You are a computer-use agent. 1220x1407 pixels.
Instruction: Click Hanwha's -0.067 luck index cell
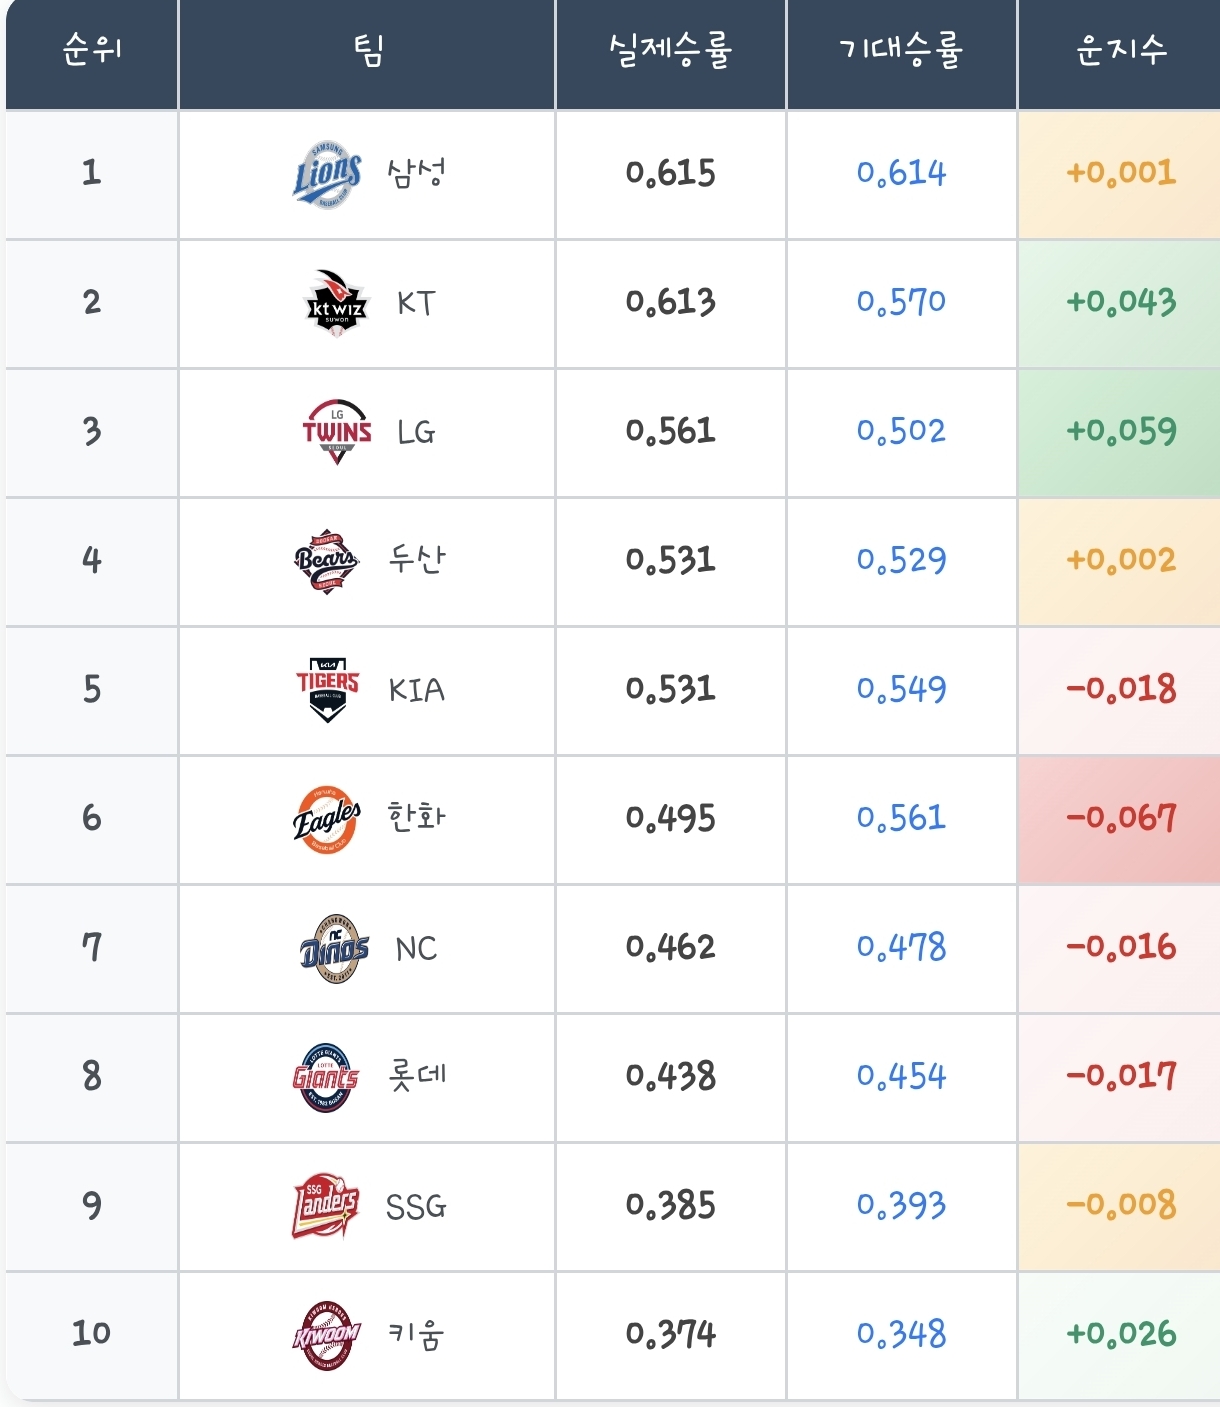point(1120,819)
